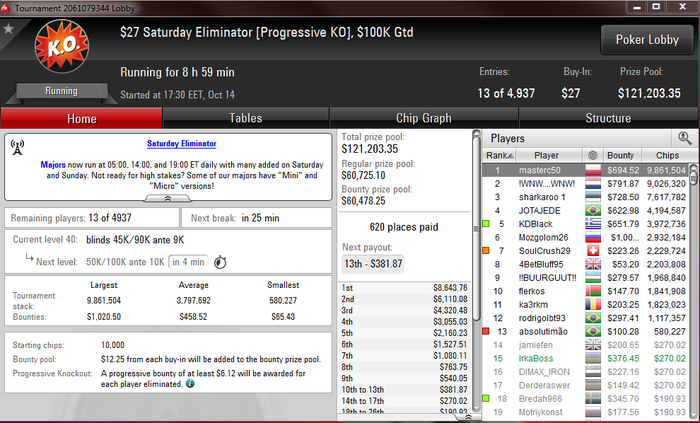Click the K.O. tournament logo

[x=62, y=46]
